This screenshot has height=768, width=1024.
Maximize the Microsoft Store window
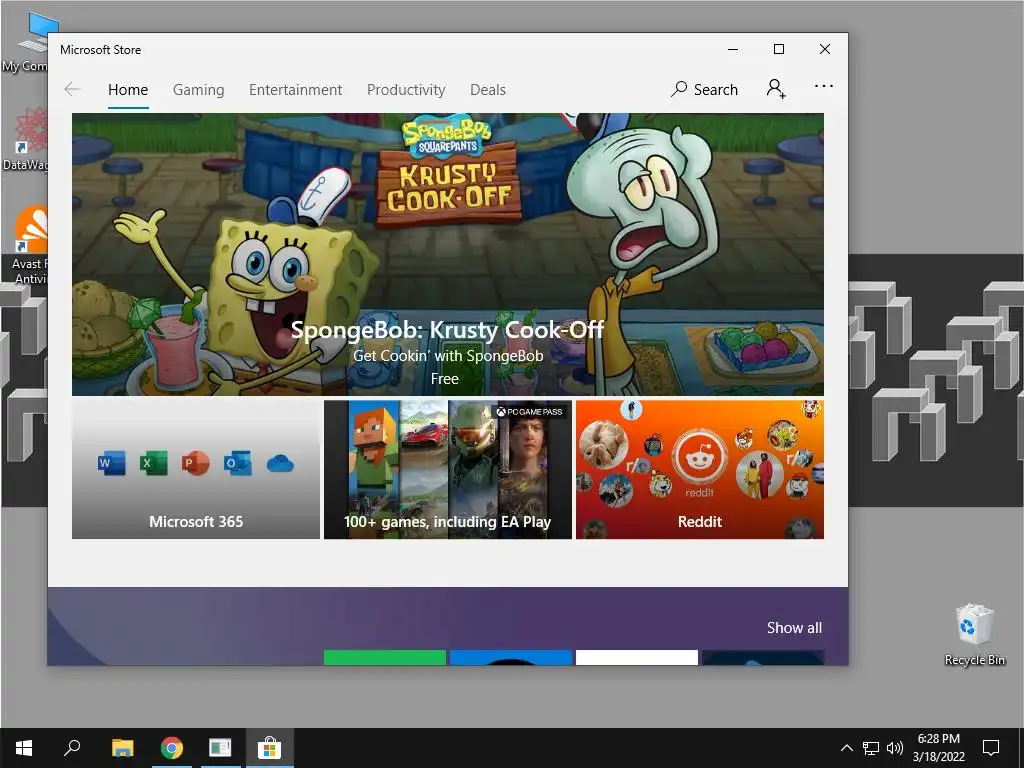tap(778, 49)
